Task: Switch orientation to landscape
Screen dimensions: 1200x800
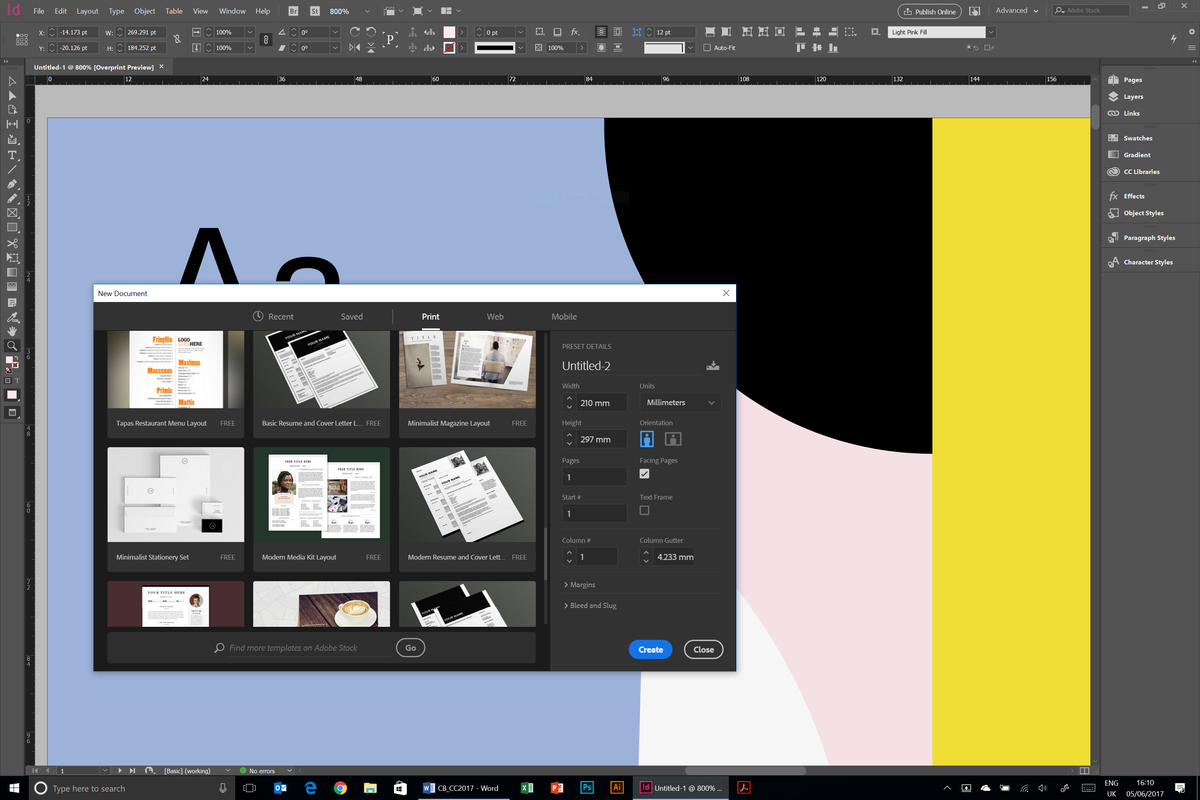Action: (x=672, y=438)
